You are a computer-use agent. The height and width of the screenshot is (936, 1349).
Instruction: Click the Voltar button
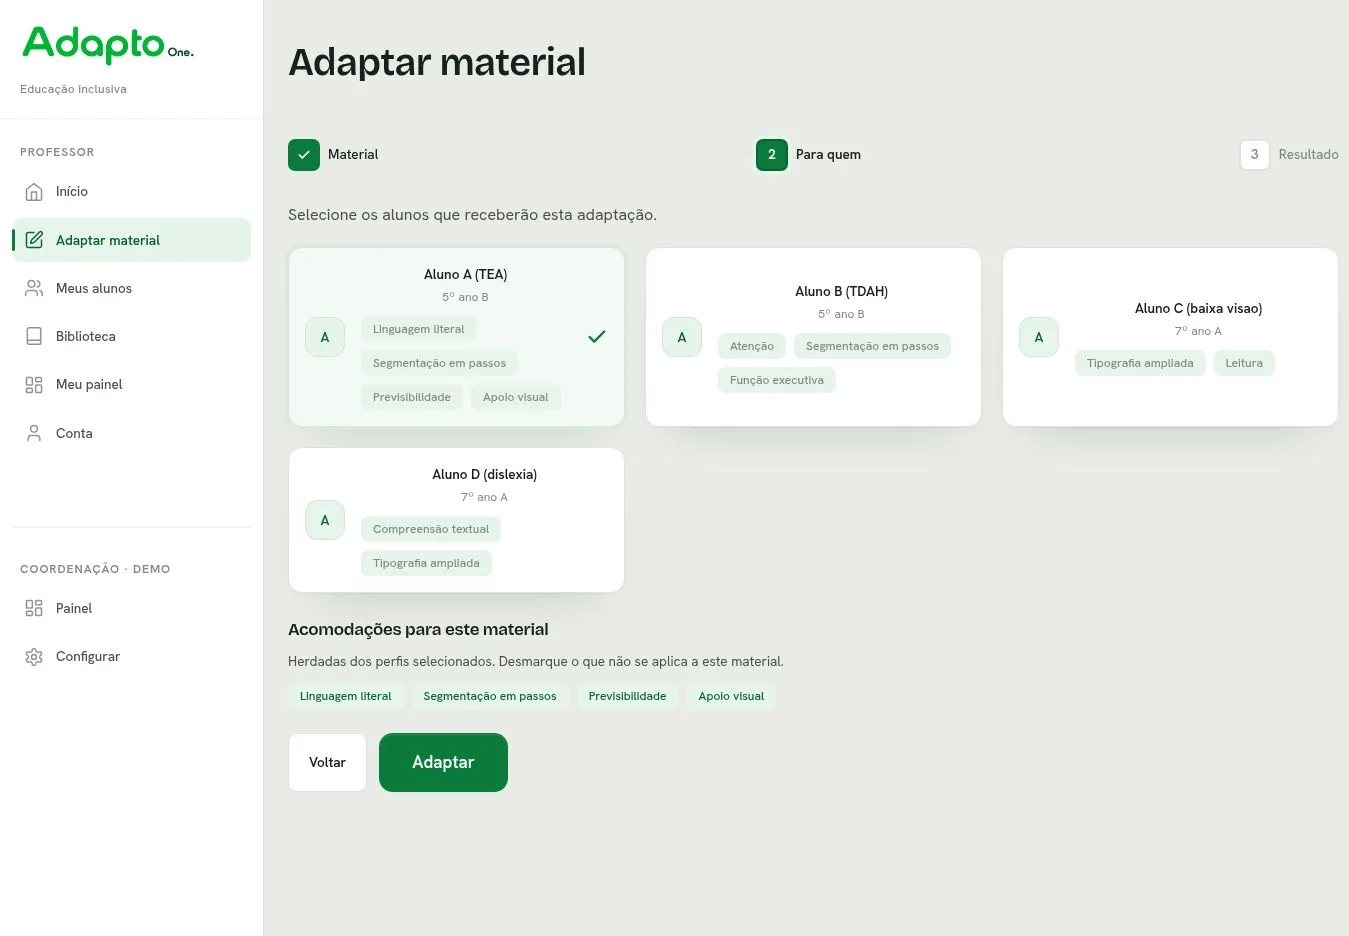(328, 763)
